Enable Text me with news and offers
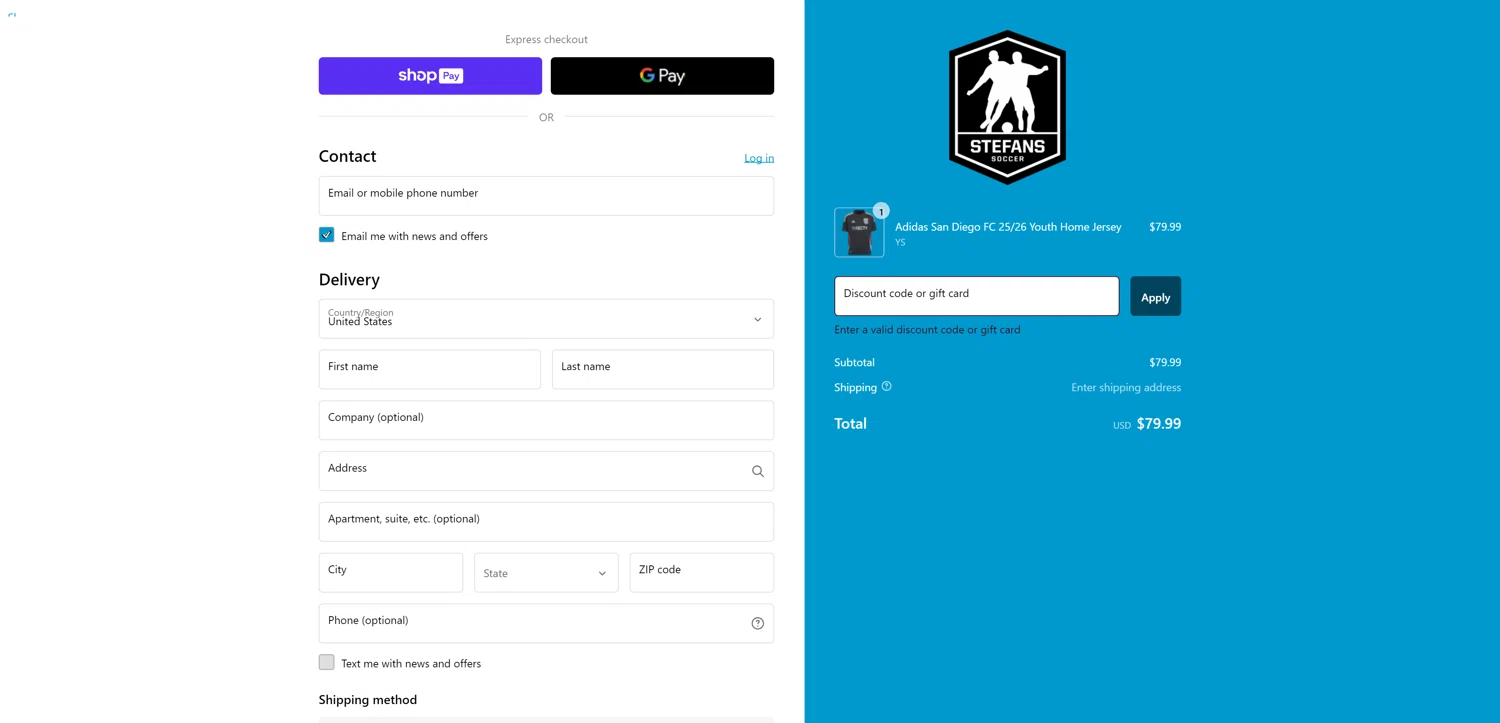This screenshot has width=1500, height=723. (x=327, y=662)
